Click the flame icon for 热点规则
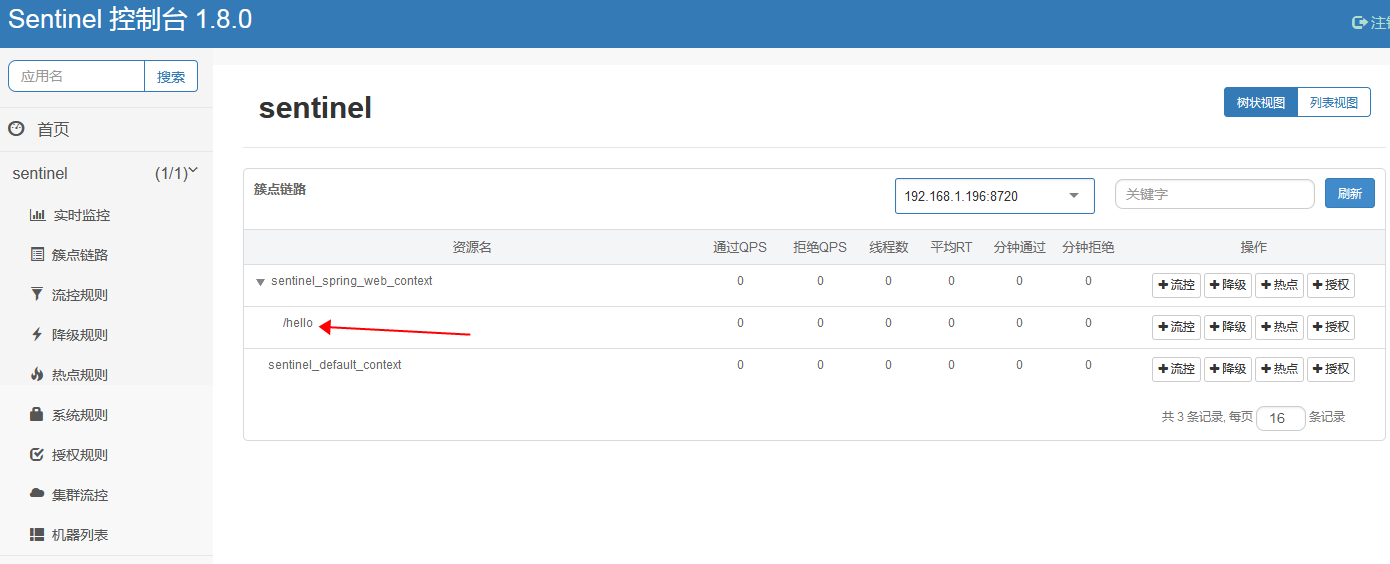 [37, 375]
